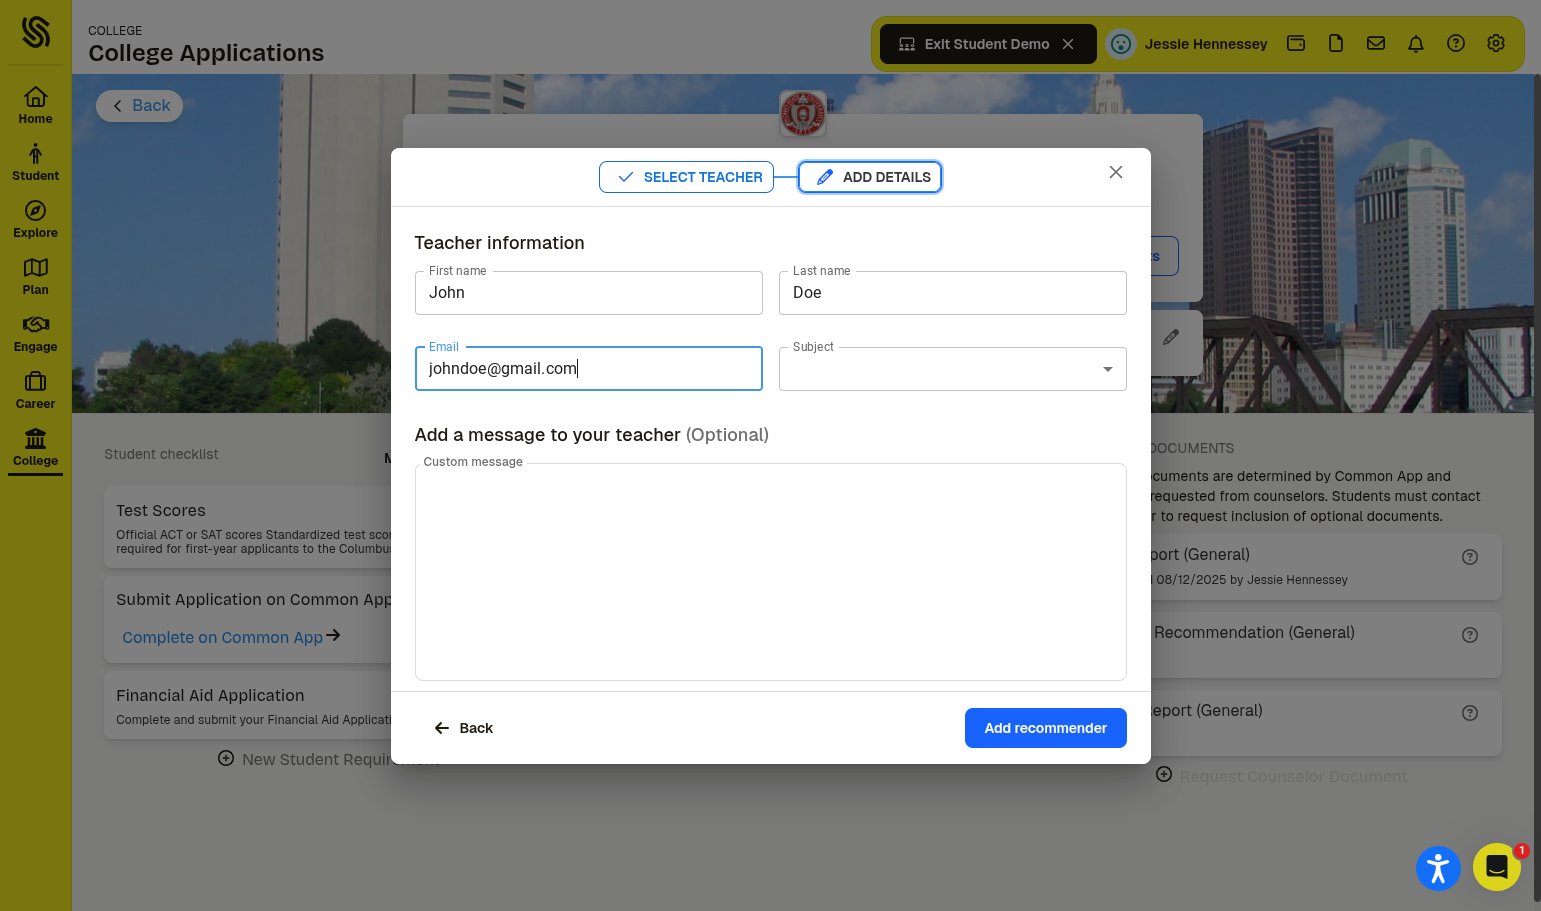Open the Subject dropdown
Image resolution: width=1541 pixels, height=911 pixels.
(953, 369)
